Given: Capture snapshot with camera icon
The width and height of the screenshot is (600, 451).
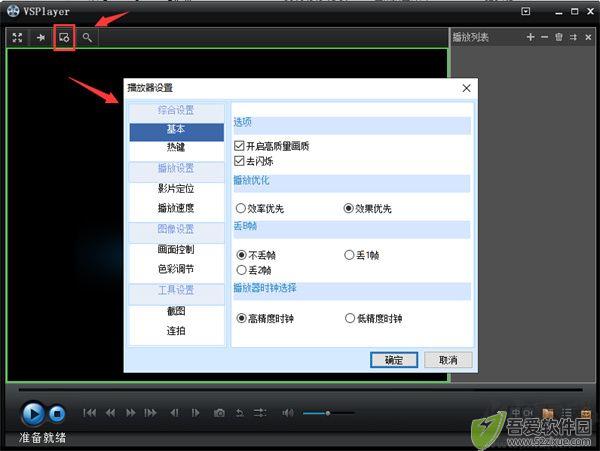Looking at the screenshot, I should (219, 413).
